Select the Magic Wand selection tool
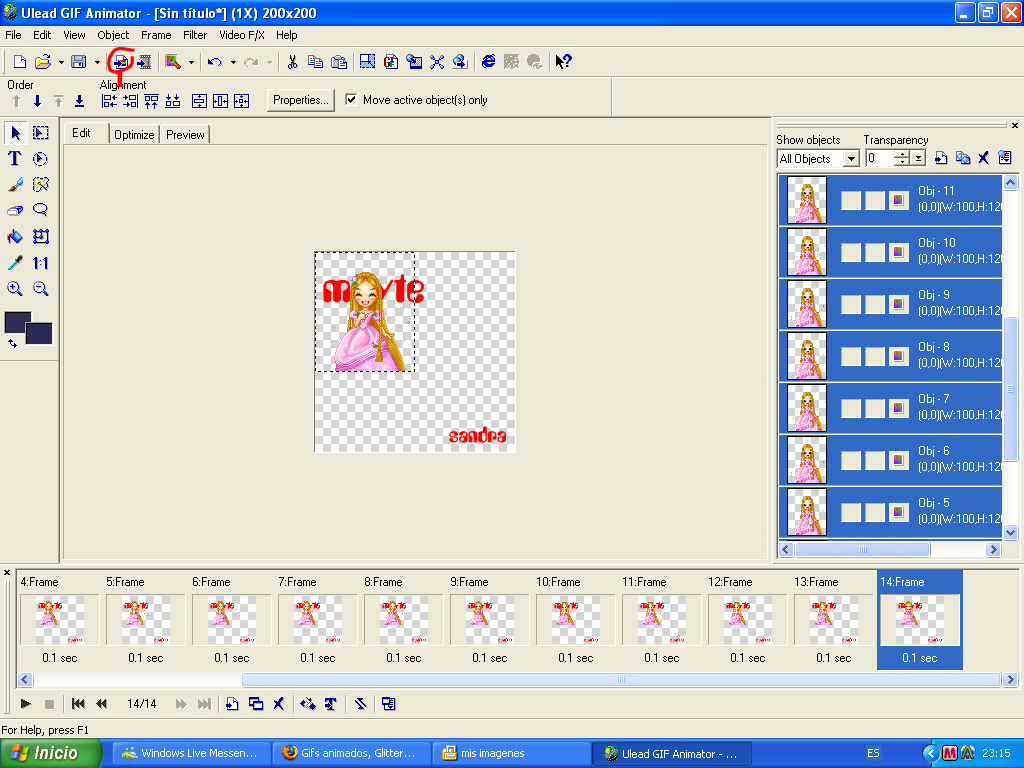The height and width of the screenshot is (768, 1024). coord(41,185)
